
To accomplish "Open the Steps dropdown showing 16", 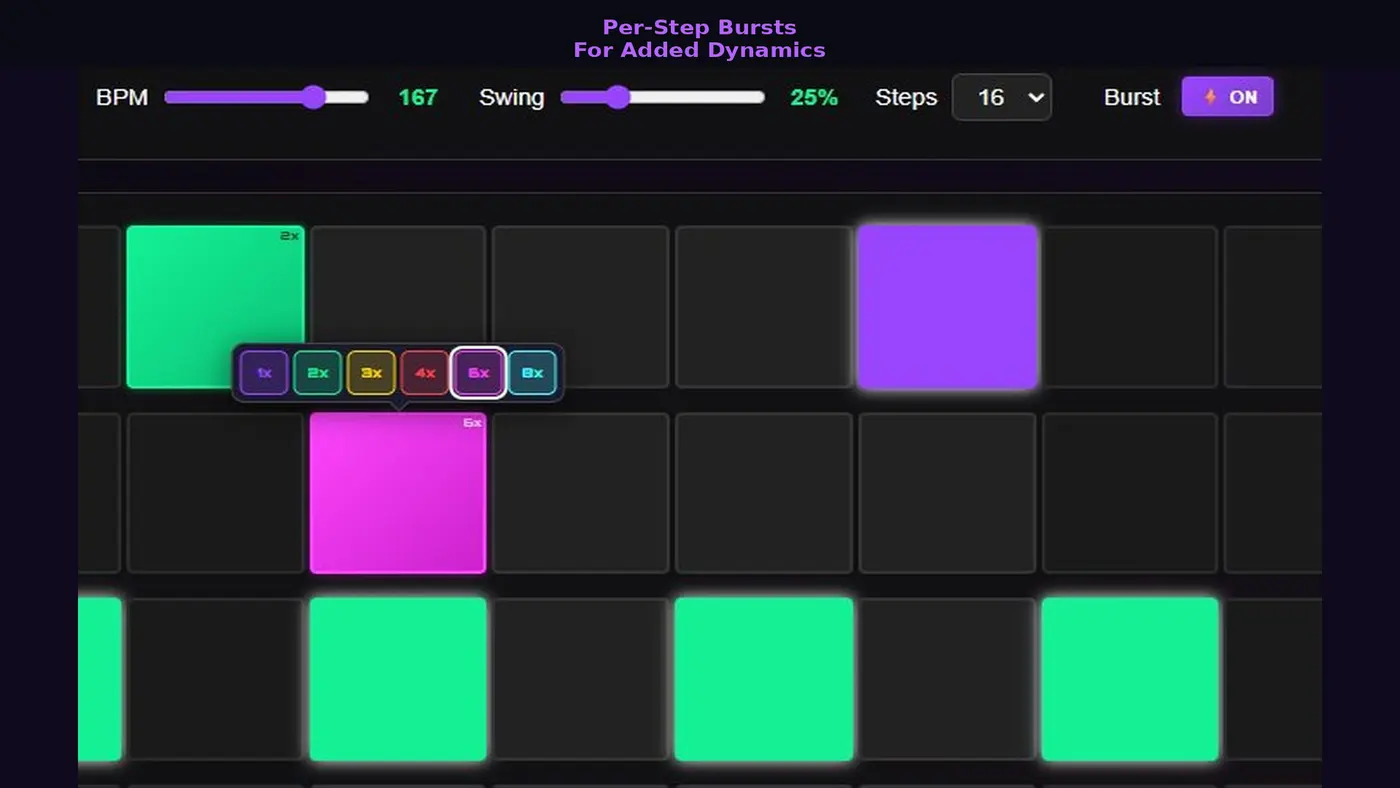I will [x=1001, y=97].
